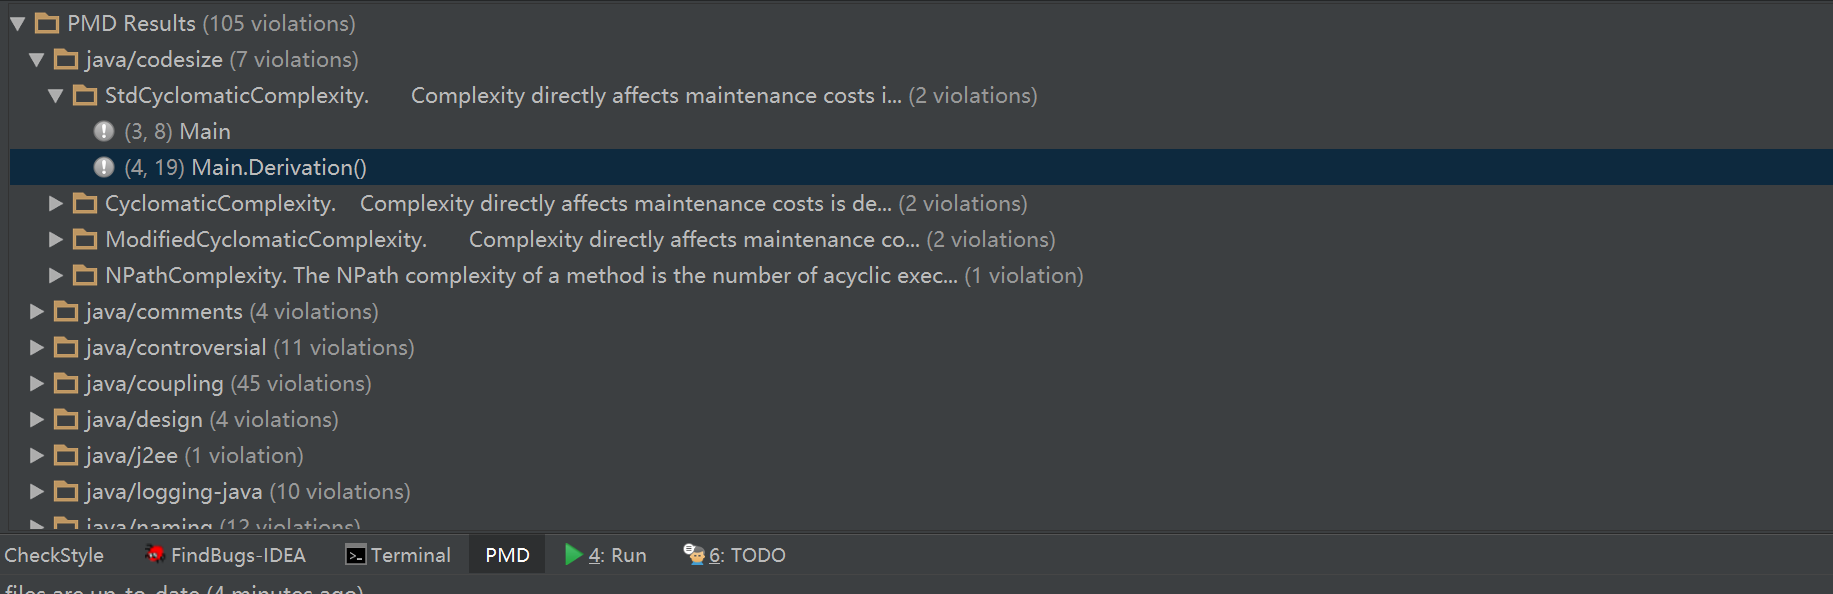The image size is (1833, 594).
Task: Click the StdCyclomaticComplexity folder icon
Action: click(x=85, y=95)
